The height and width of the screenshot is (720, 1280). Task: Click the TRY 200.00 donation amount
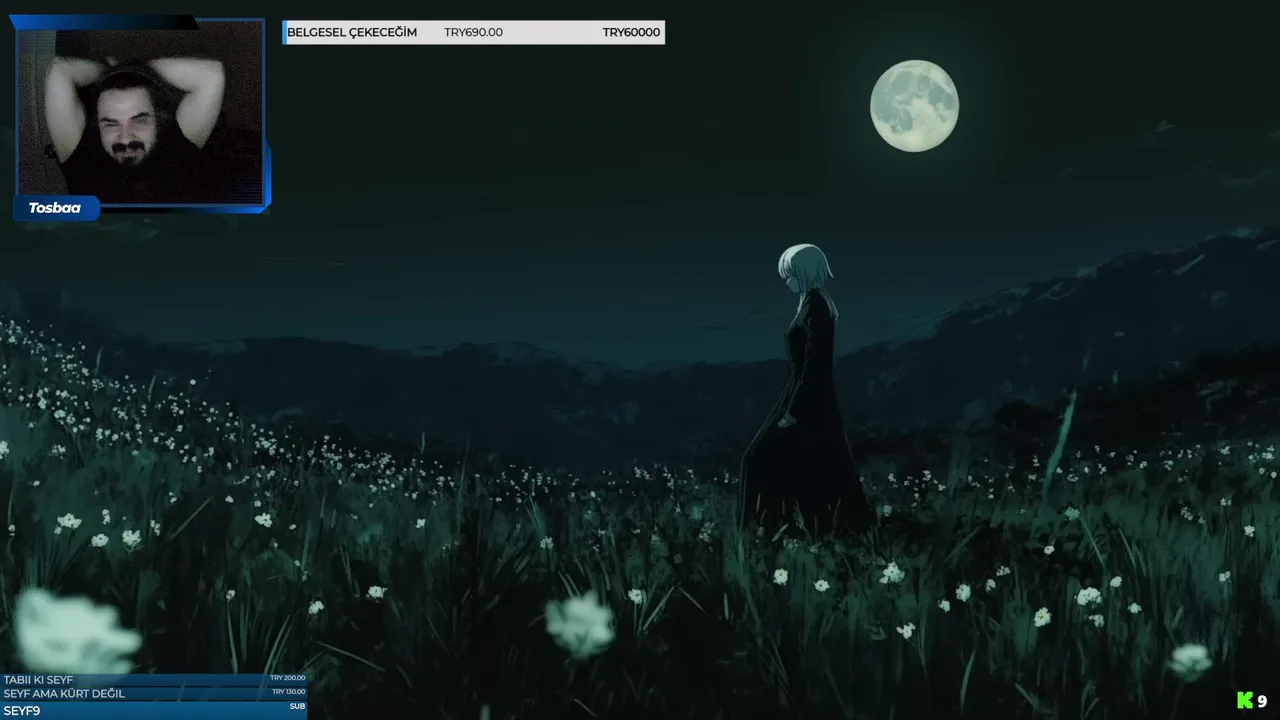tap(288, 678)
